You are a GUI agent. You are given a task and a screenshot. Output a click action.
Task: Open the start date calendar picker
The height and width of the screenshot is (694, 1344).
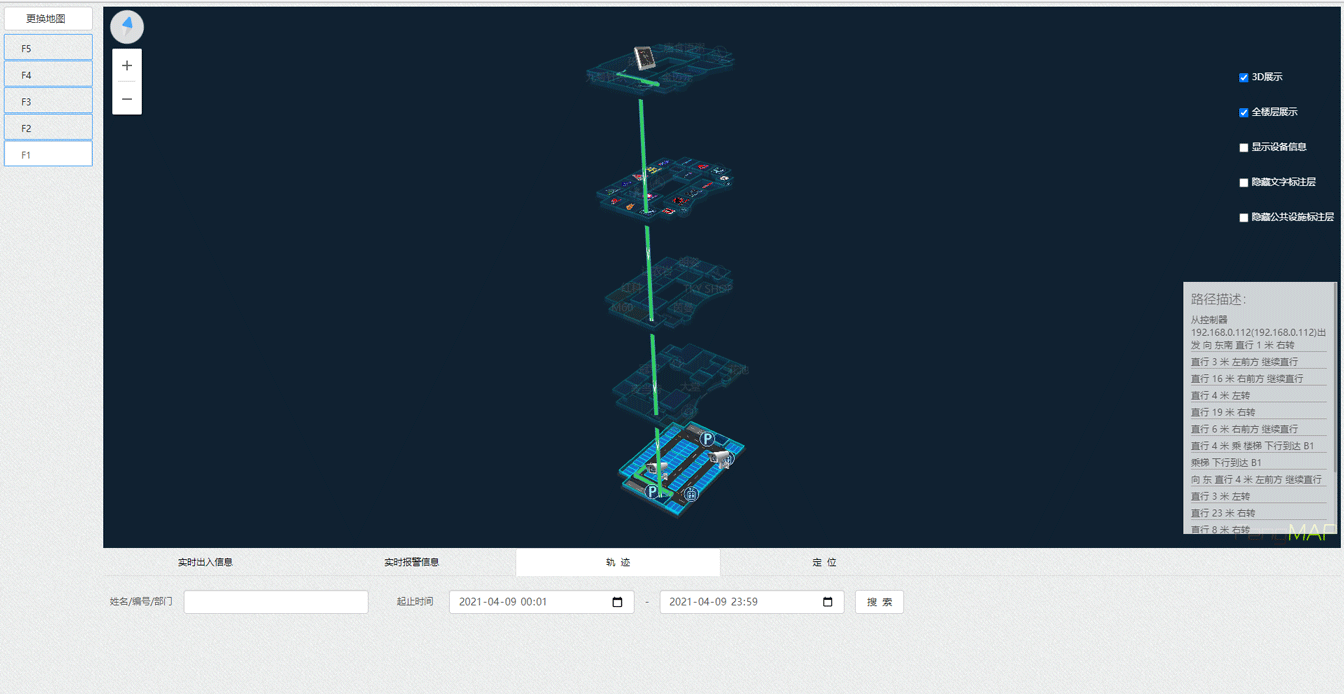(x=617, y=602)
